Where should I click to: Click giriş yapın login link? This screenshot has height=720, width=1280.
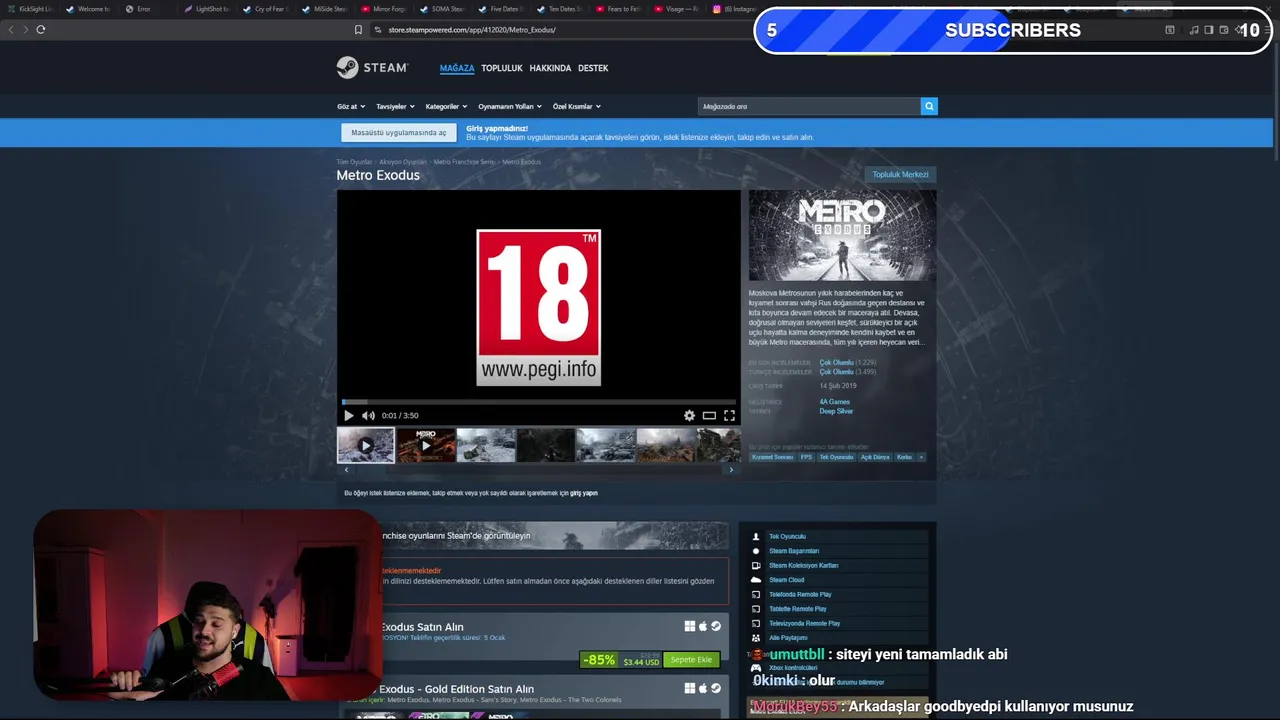(x=584, y=493)
